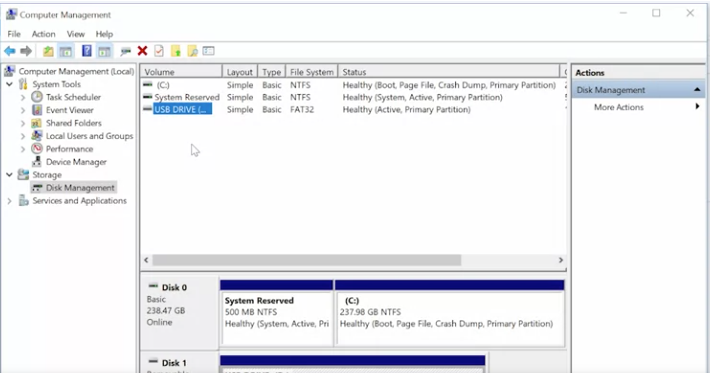This screenshot has height=373, width=710.
Task: Expand the Performance node
Action: pyautogui.click(x=23, y=149)
